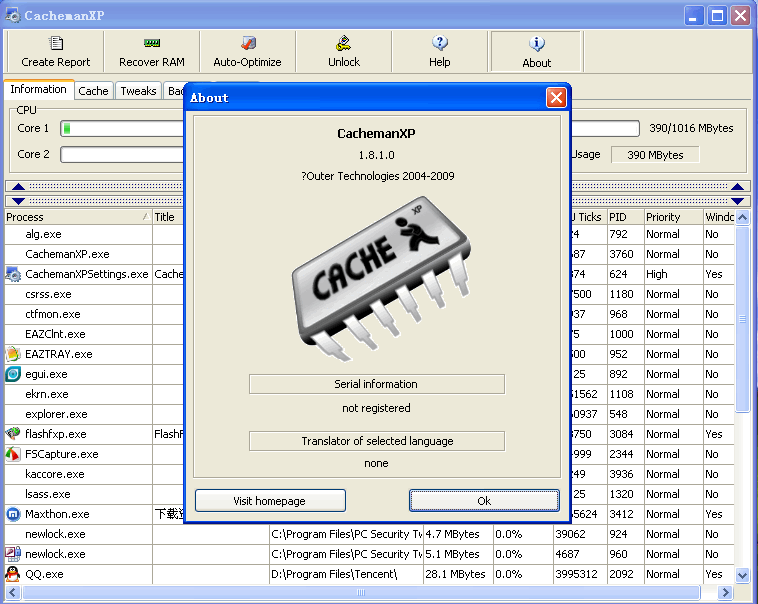Click the 3995312 CPU ticks cell
The width and height of the screenshot is (758, 604).
(580, 574)
